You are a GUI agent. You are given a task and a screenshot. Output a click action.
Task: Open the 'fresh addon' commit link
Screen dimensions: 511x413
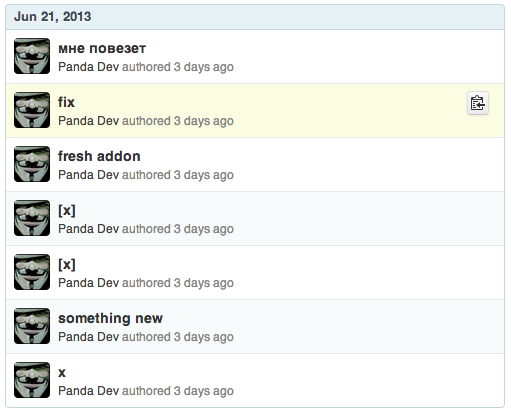tap(99, 156)
